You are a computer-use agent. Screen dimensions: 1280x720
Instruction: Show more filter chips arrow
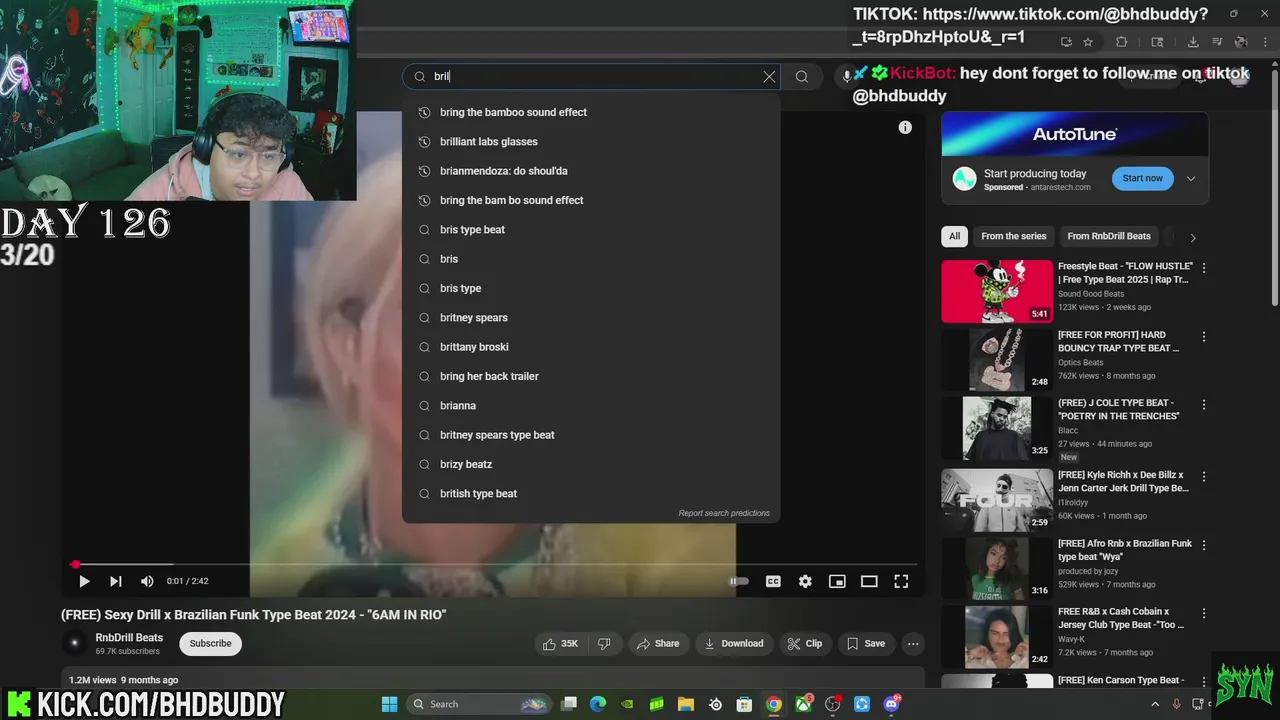pos(1192,238)
